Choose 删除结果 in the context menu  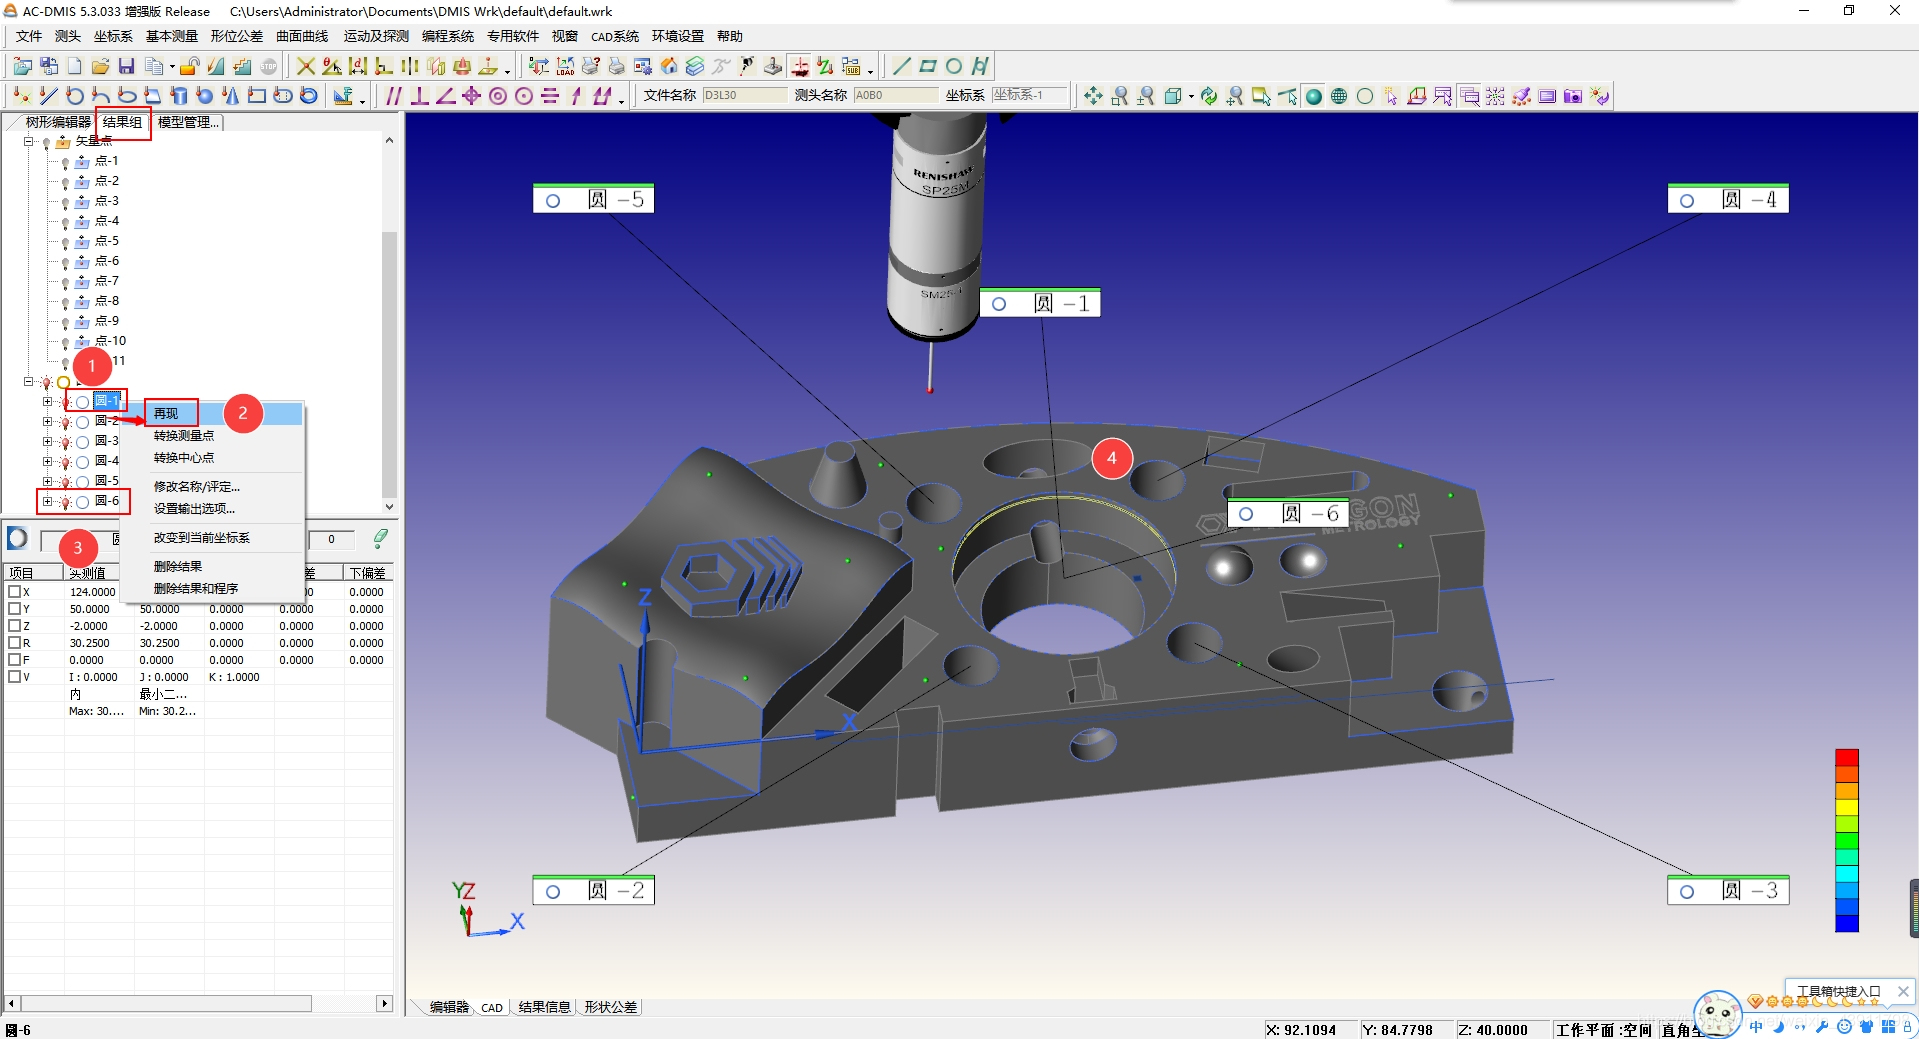pyautogui.click(x=178, y=566)
